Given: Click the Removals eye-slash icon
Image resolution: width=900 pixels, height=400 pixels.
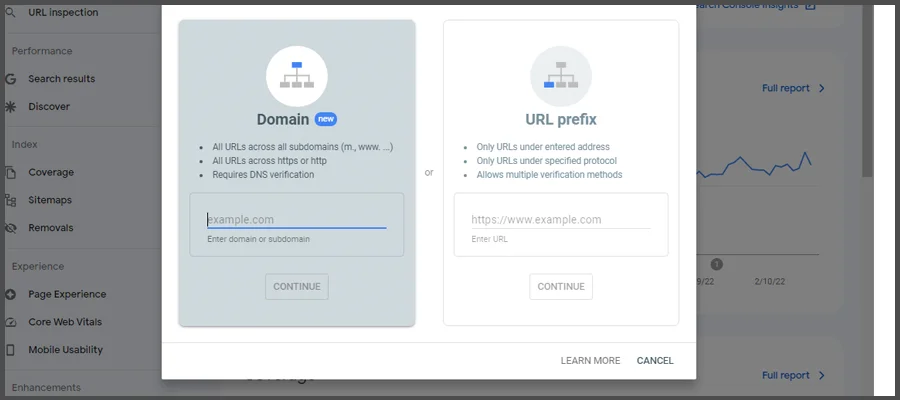Looking at the screenshot, I should click(x=11, y=228).
